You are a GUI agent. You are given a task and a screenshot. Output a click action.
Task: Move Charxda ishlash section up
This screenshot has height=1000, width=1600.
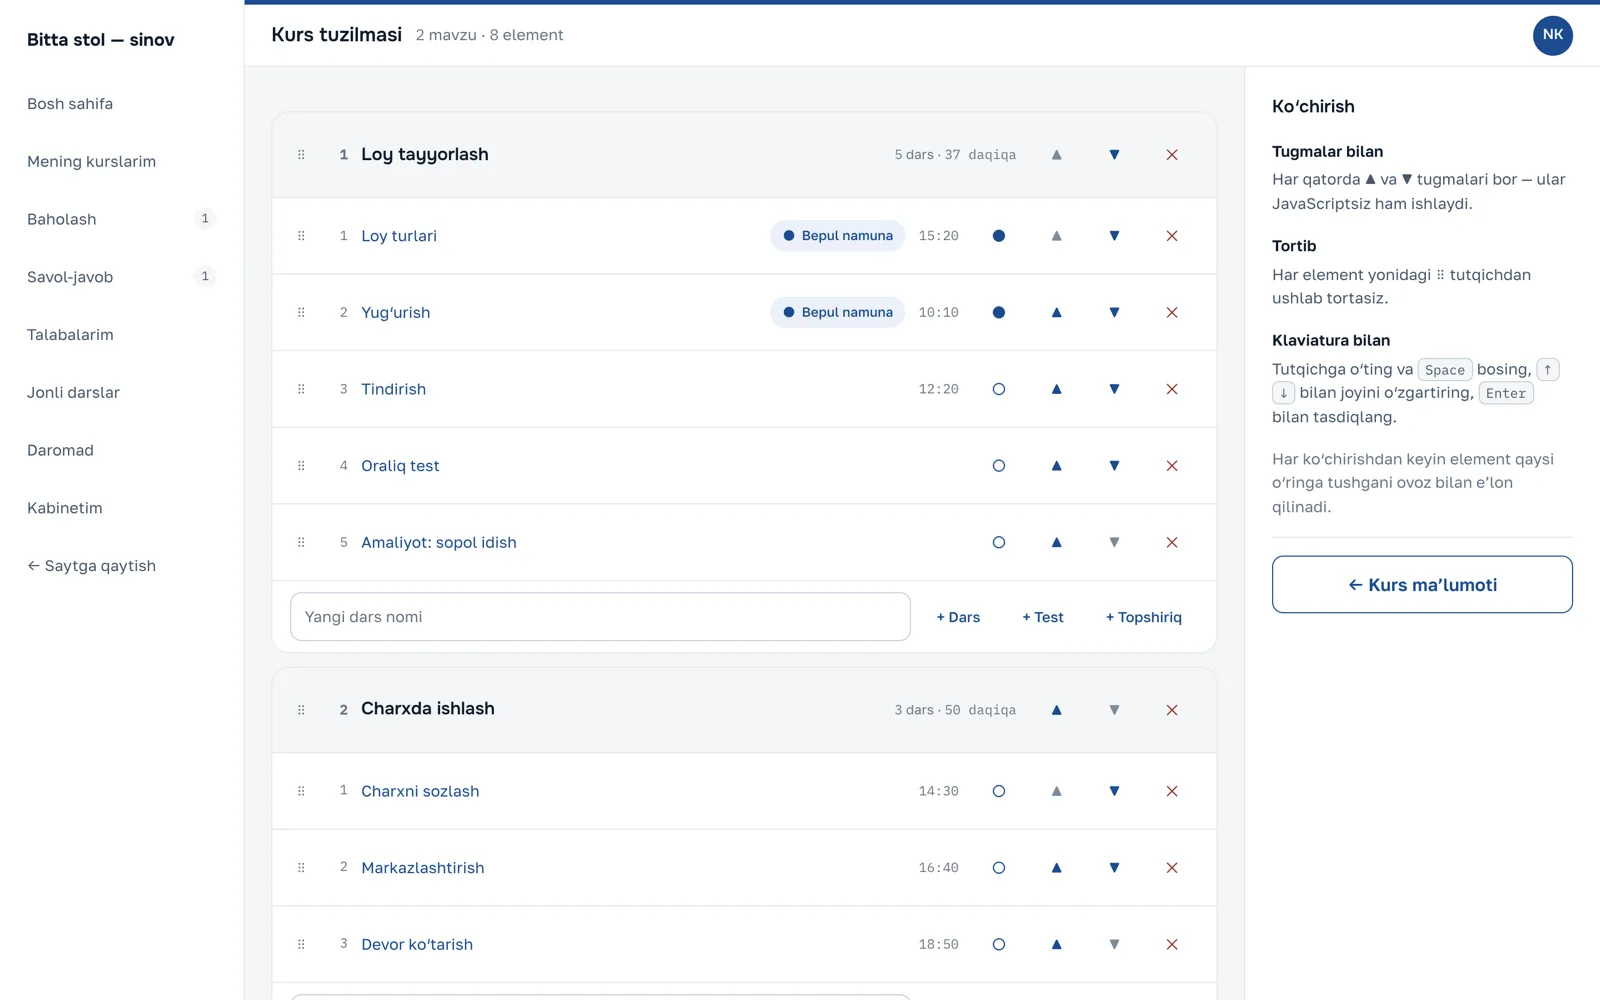coord(1056,710)
